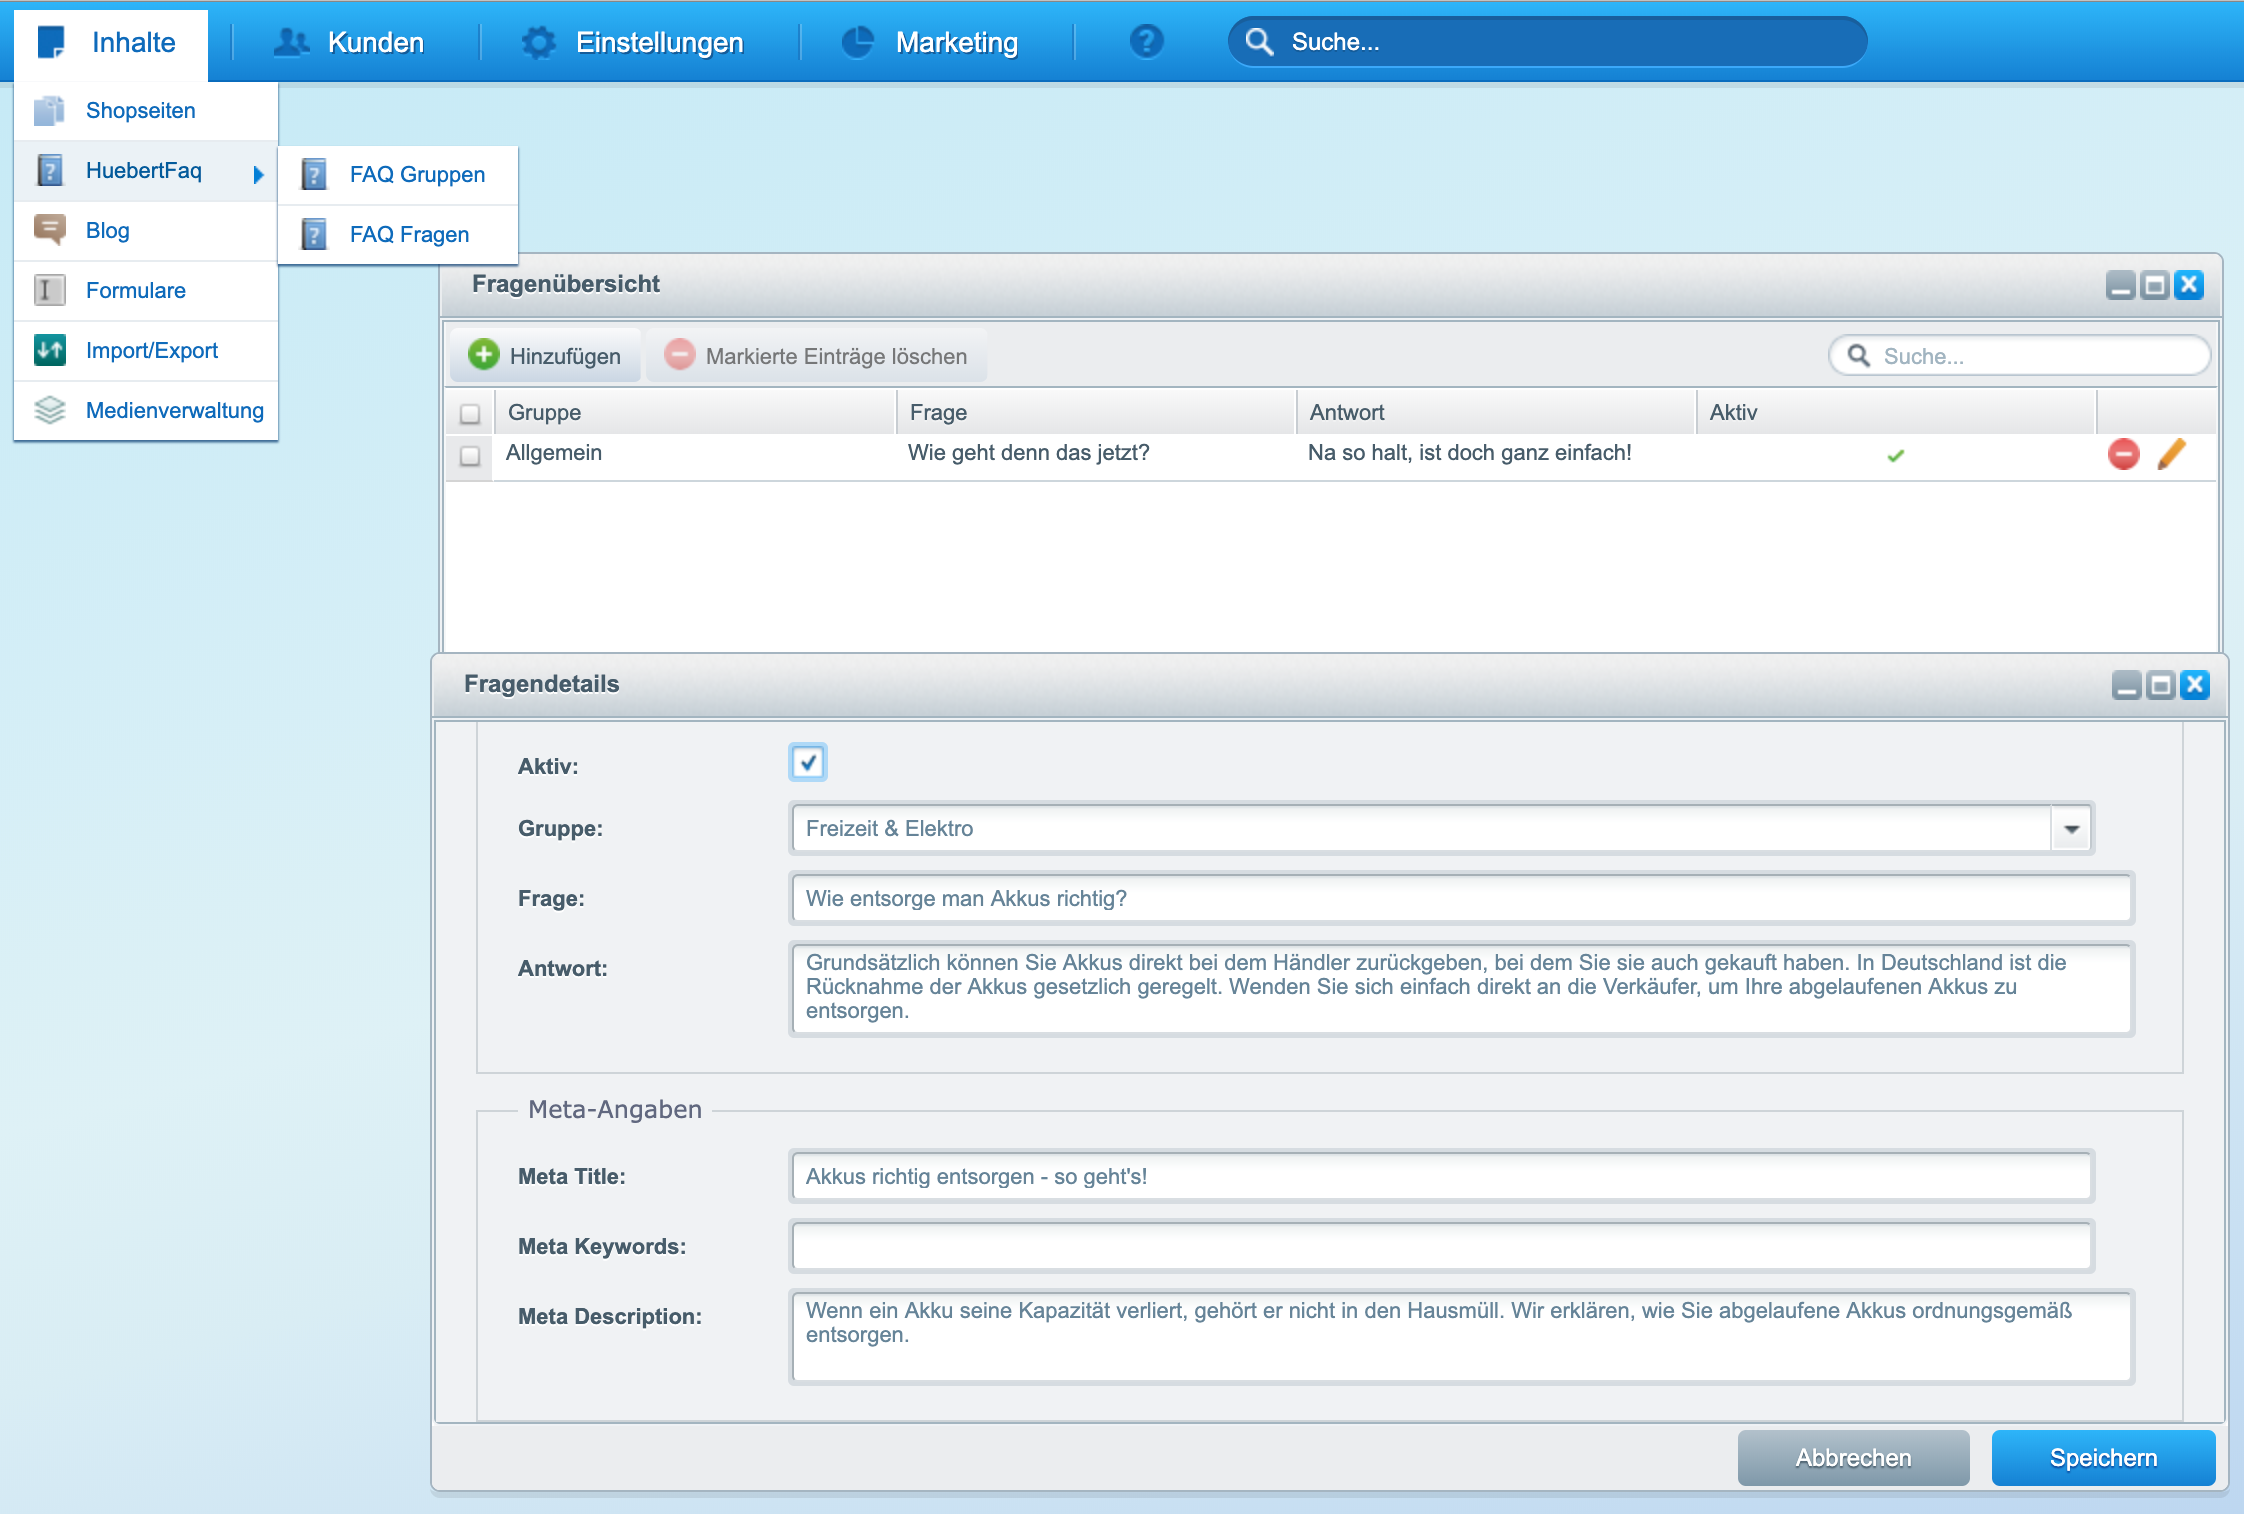The image size is (2244, 1514).
Task: Click the HuebertFaq book icon
Action: tap(49, 171)
